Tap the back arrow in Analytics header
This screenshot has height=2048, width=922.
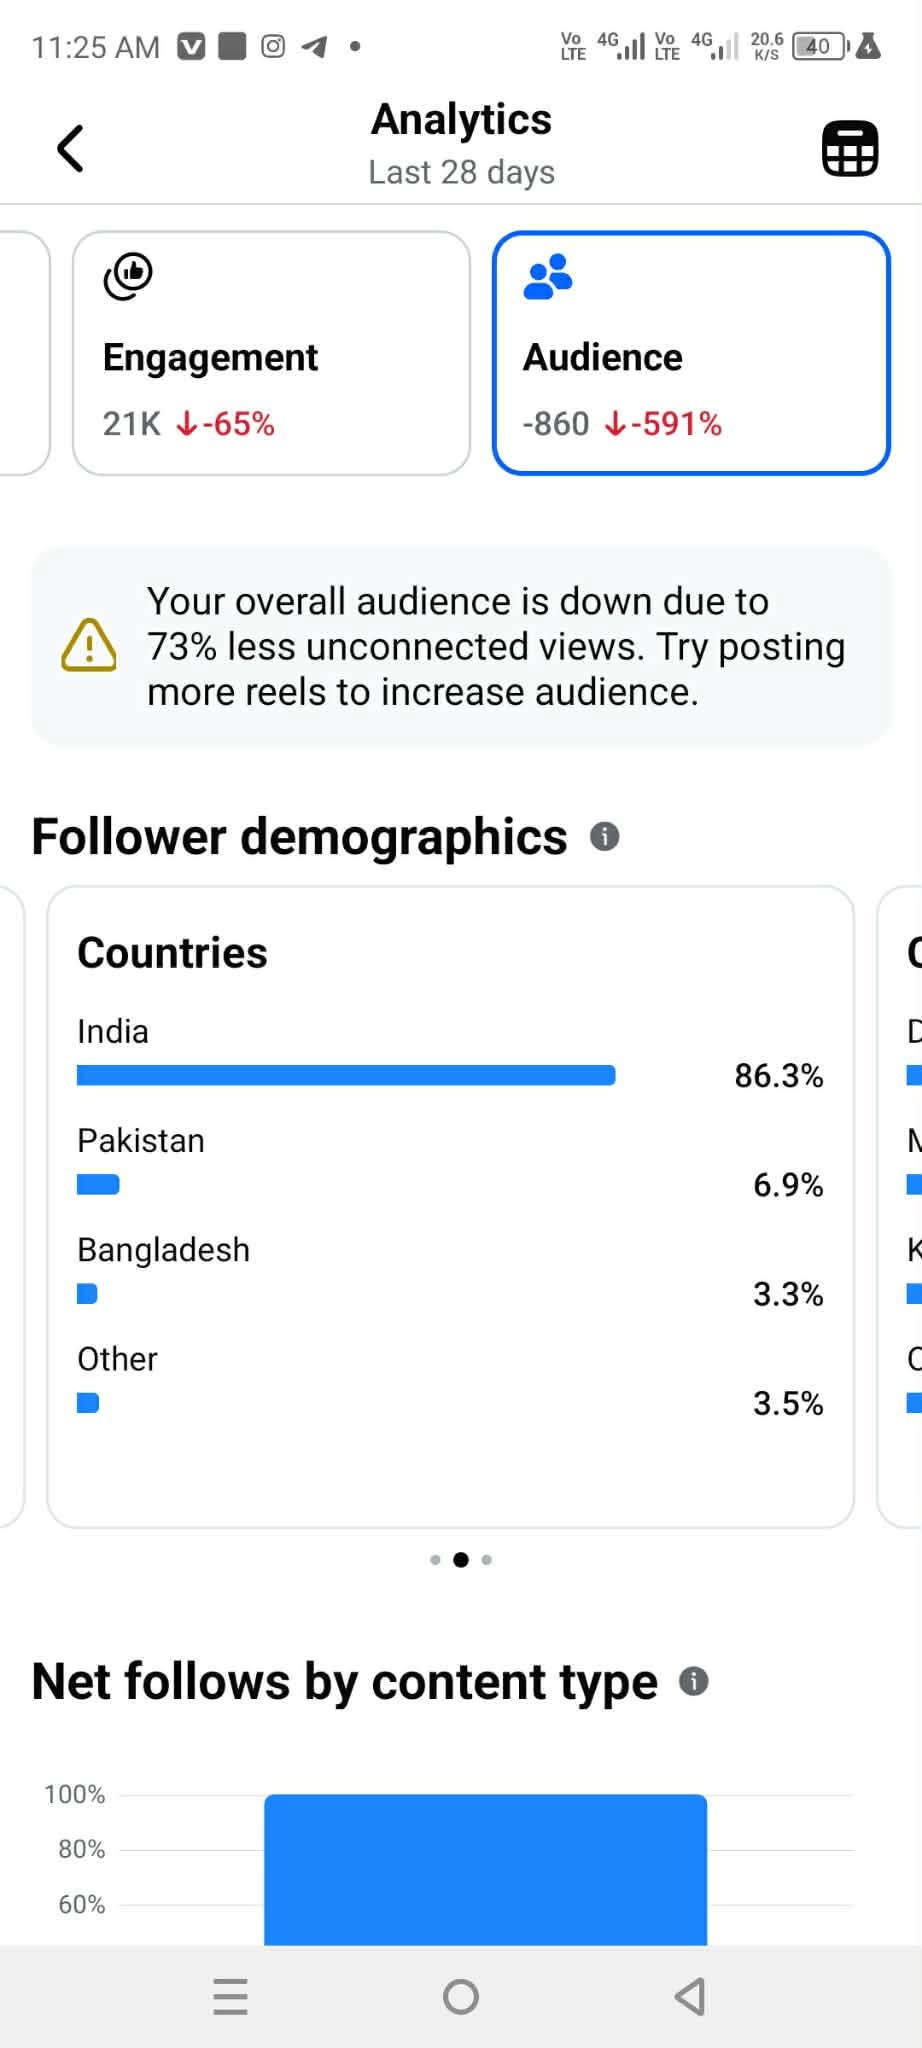[x=70, y=149]
